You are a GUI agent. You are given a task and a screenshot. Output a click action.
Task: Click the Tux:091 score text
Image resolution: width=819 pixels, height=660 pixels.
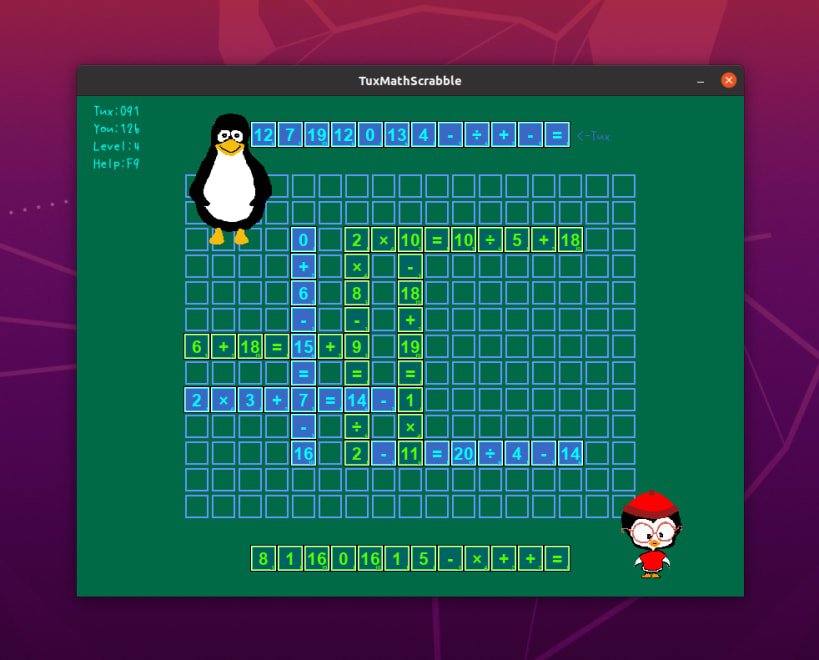click(x=116, y=111)
